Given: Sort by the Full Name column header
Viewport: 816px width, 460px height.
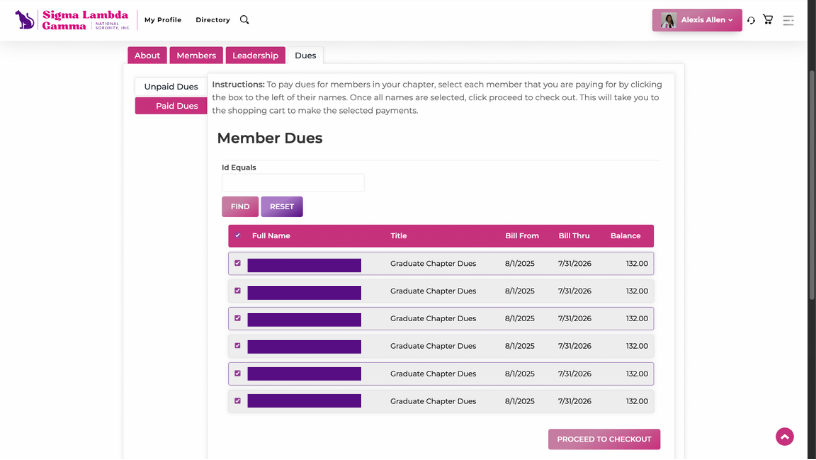Looking at the screenshot, I should (x=271, y=236).
